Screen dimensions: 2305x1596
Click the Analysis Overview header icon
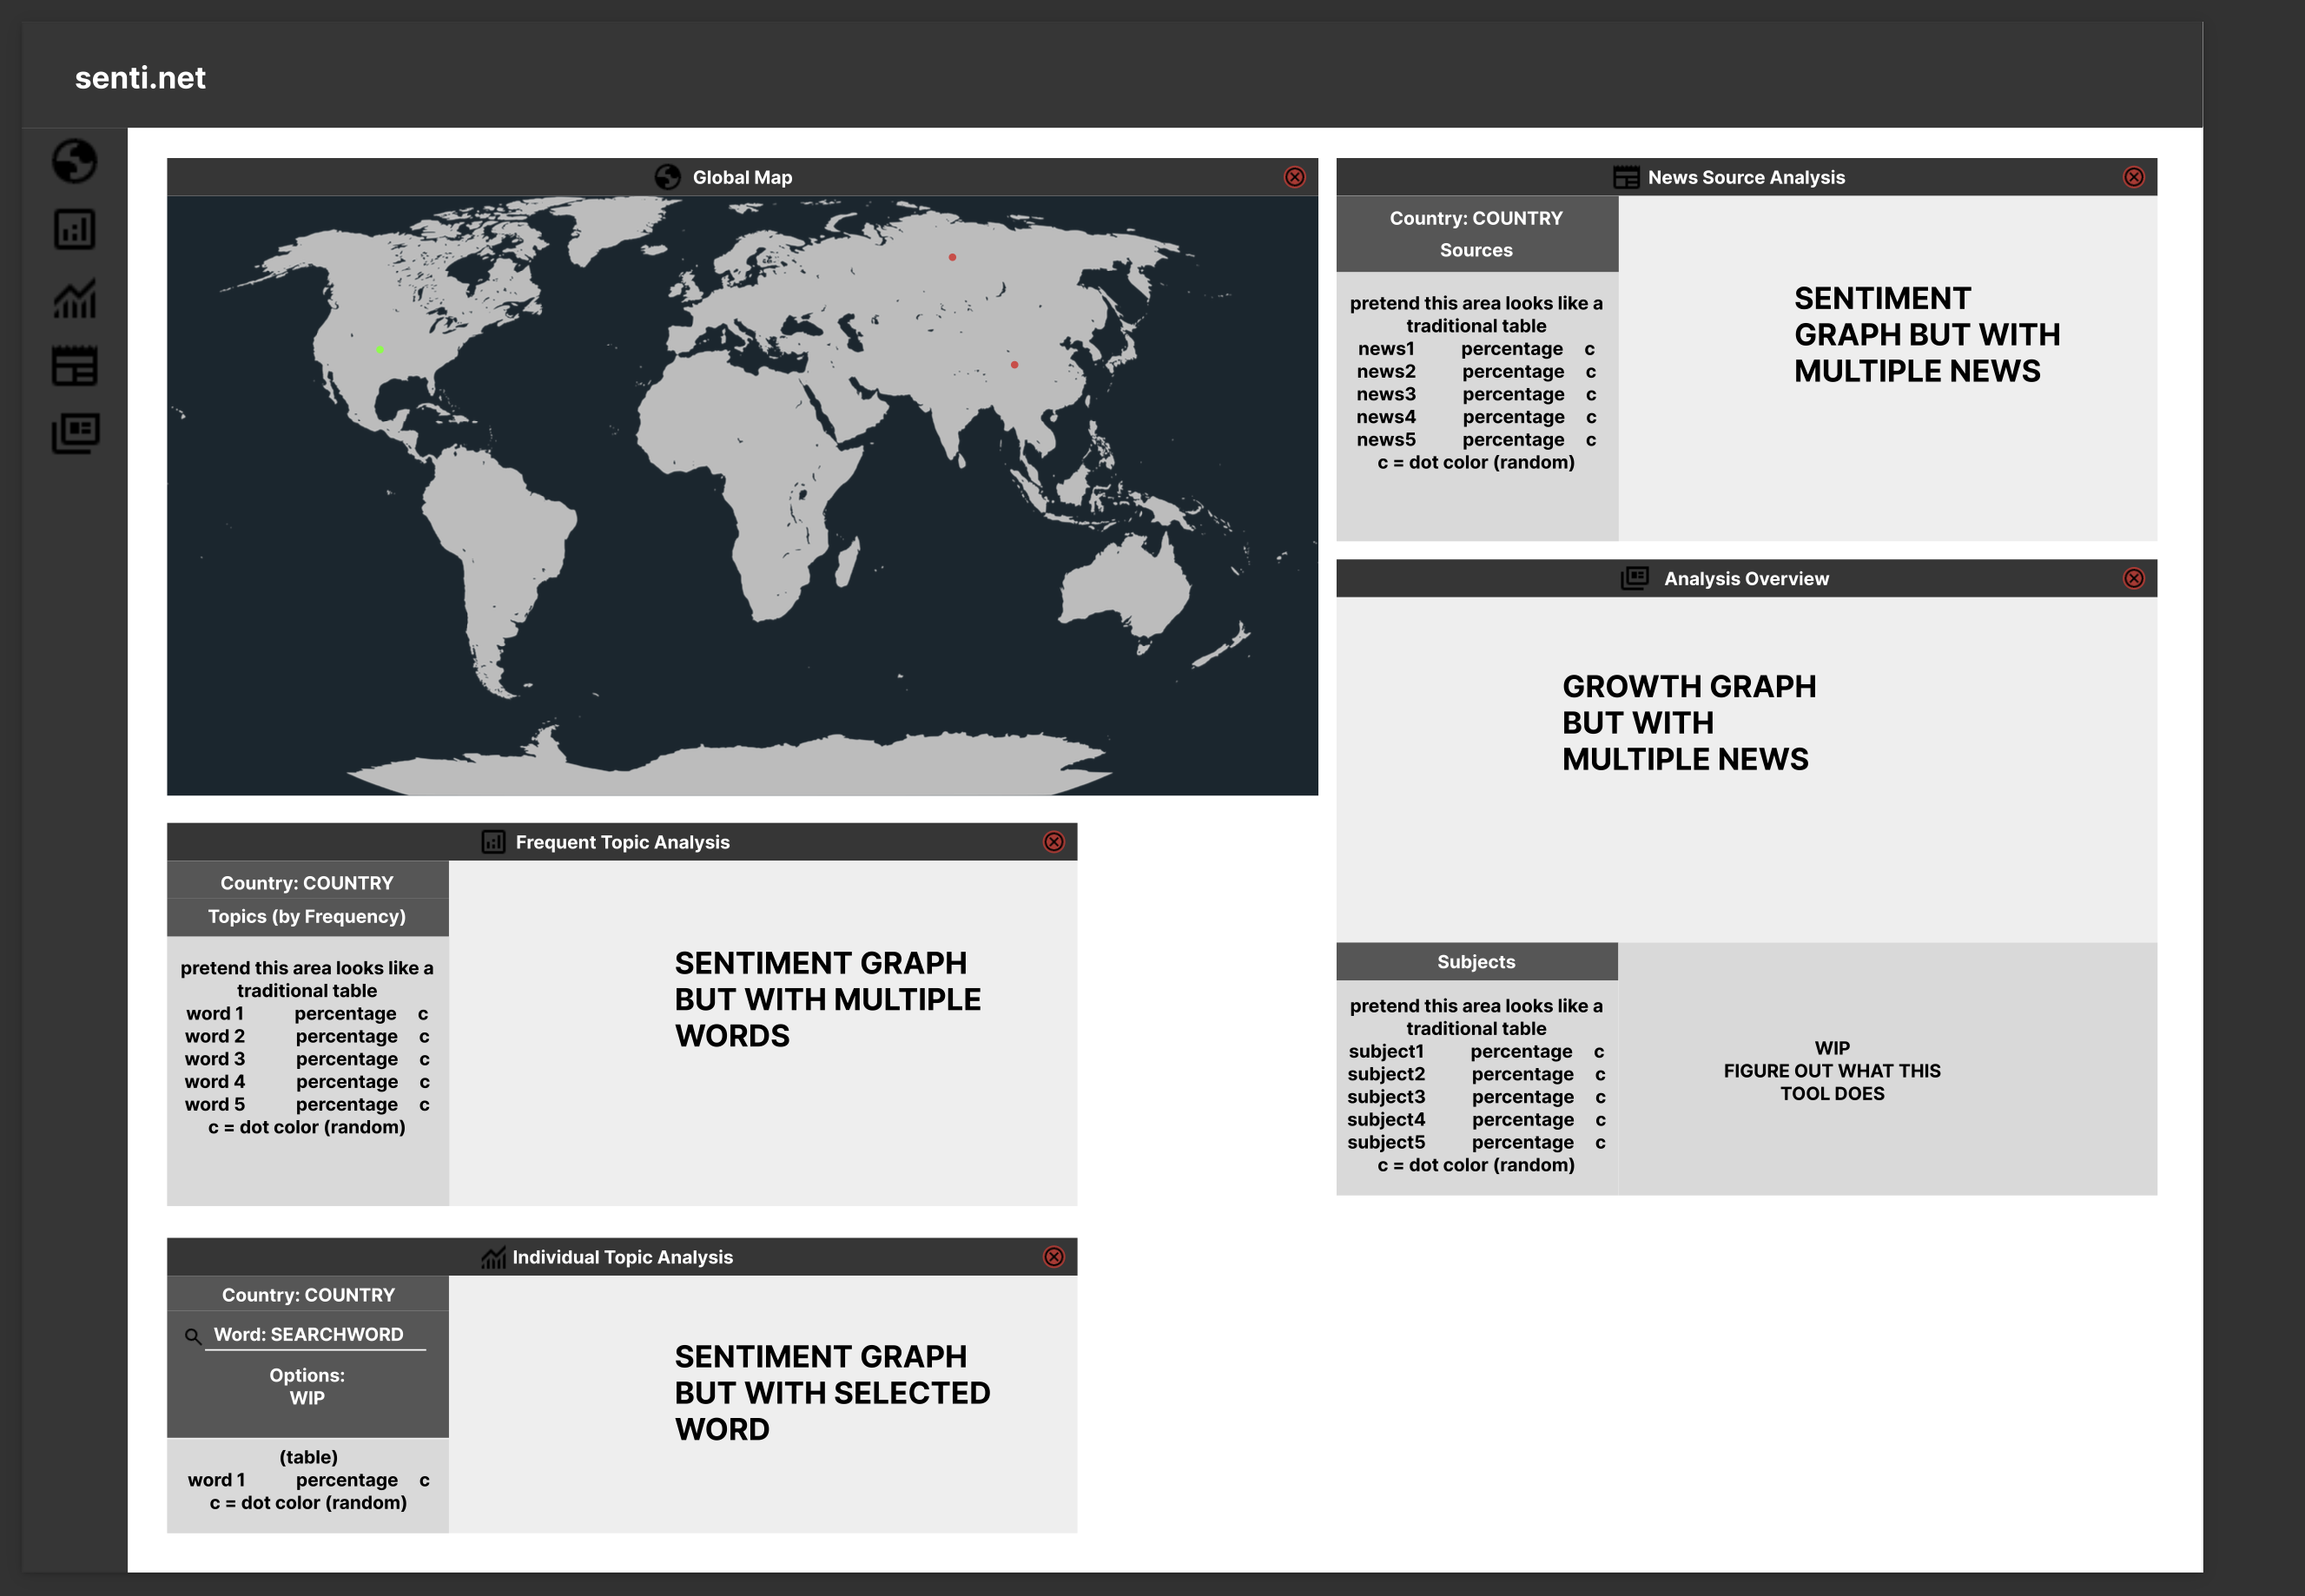tap(1634, 578)
